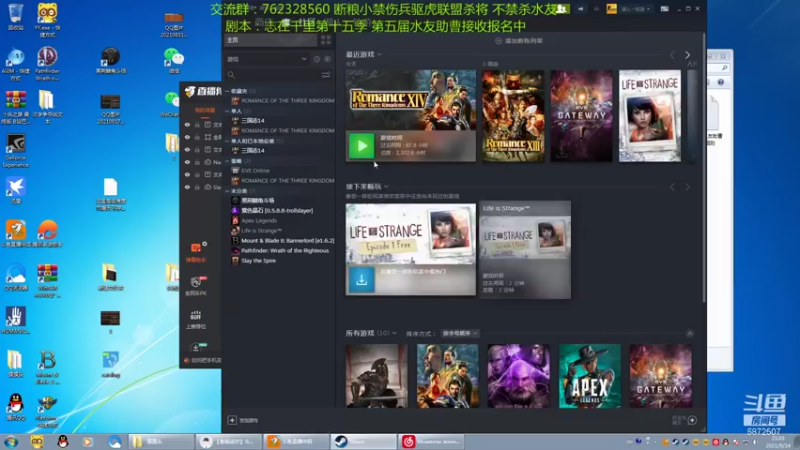This screenshot has height=450, width=800.
Task: Open EVE Gateway cover in recent games shelf
Action: point(581,116)
